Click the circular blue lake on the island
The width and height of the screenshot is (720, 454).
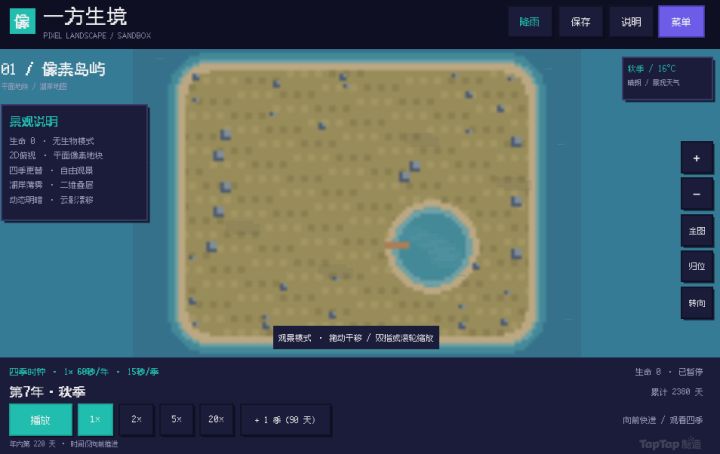[432, 246]
